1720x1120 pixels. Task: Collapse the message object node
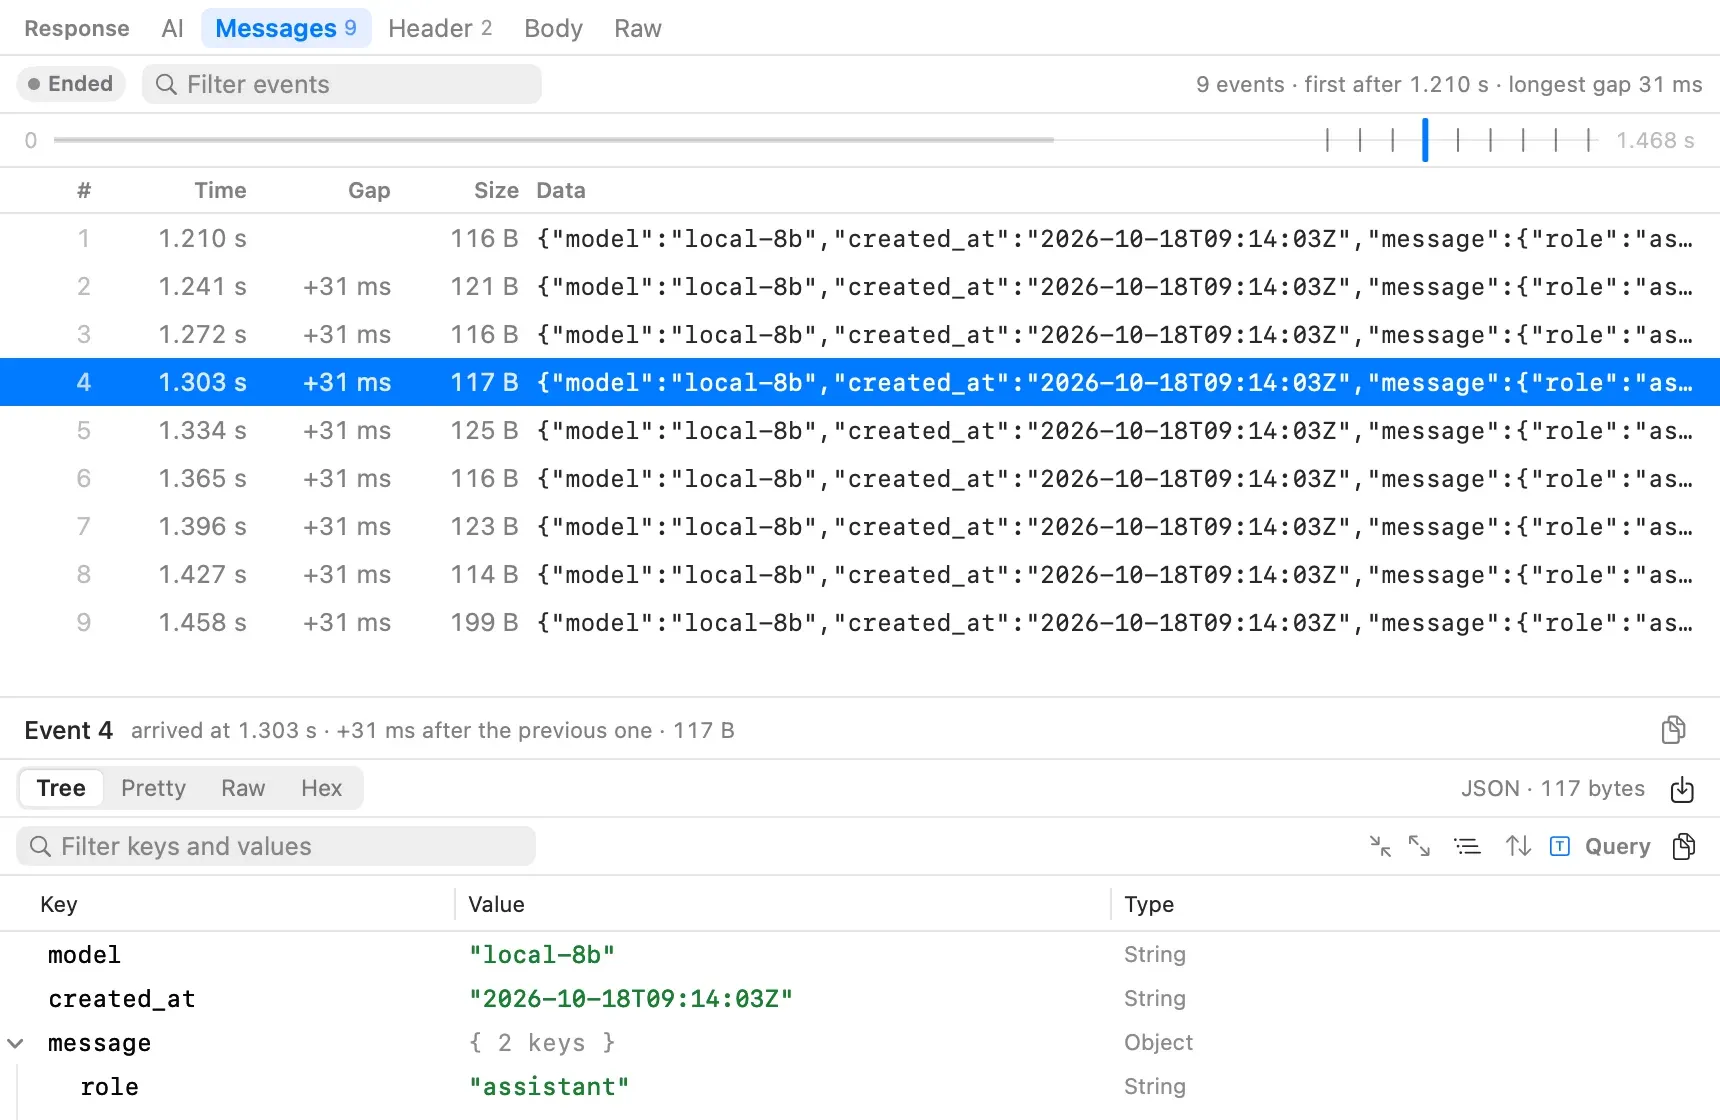click(x=15, y=1043)
